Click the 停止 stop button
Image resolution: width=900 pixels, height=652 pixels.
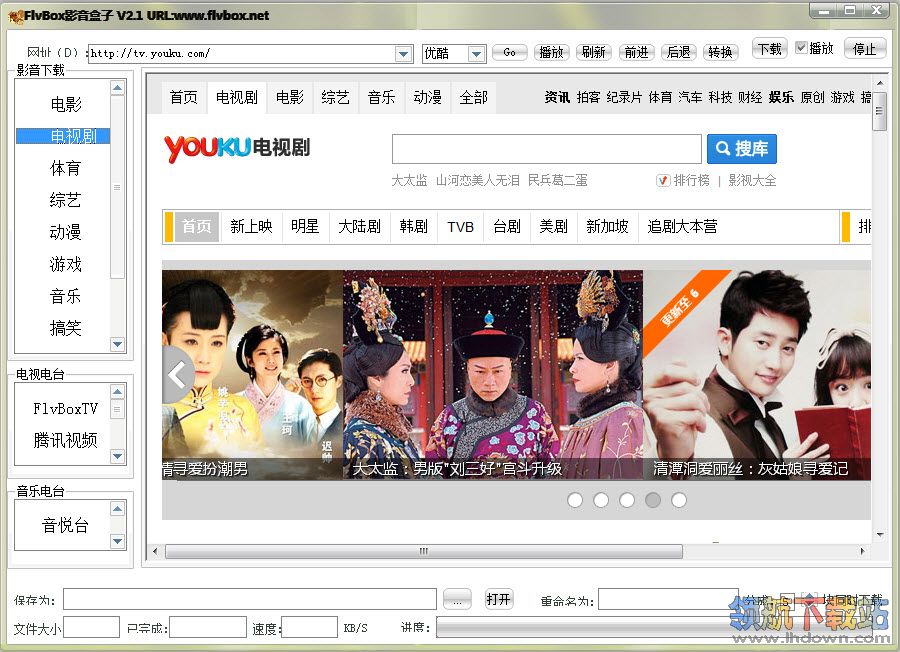pos(864,49)
